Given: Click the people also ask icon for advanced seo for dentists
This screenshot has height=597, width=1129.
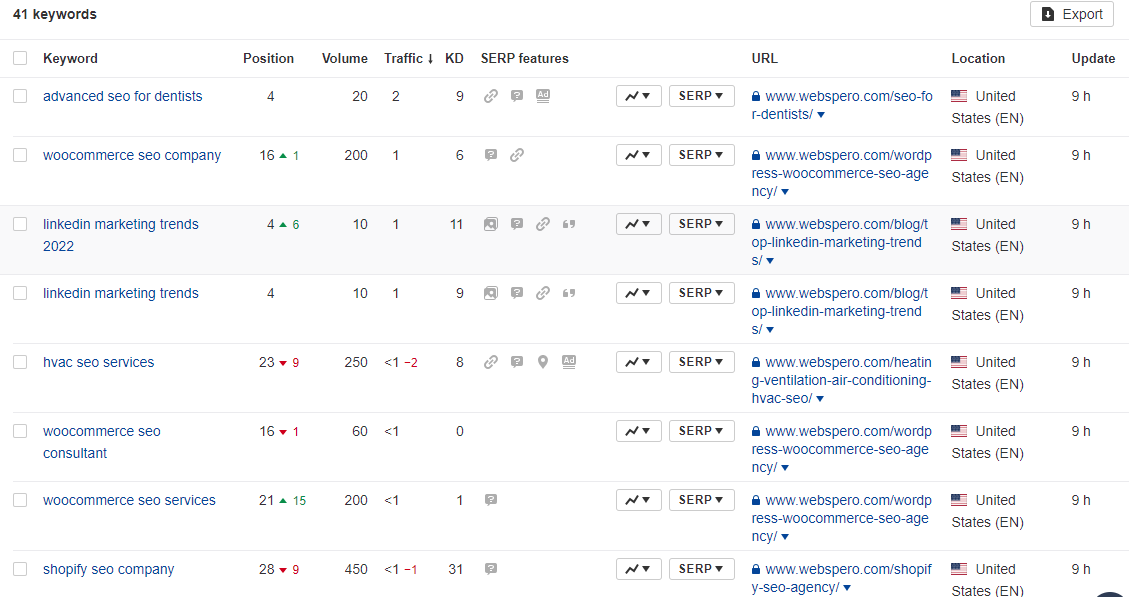Looking at the screenshot, I should (516, 96).
